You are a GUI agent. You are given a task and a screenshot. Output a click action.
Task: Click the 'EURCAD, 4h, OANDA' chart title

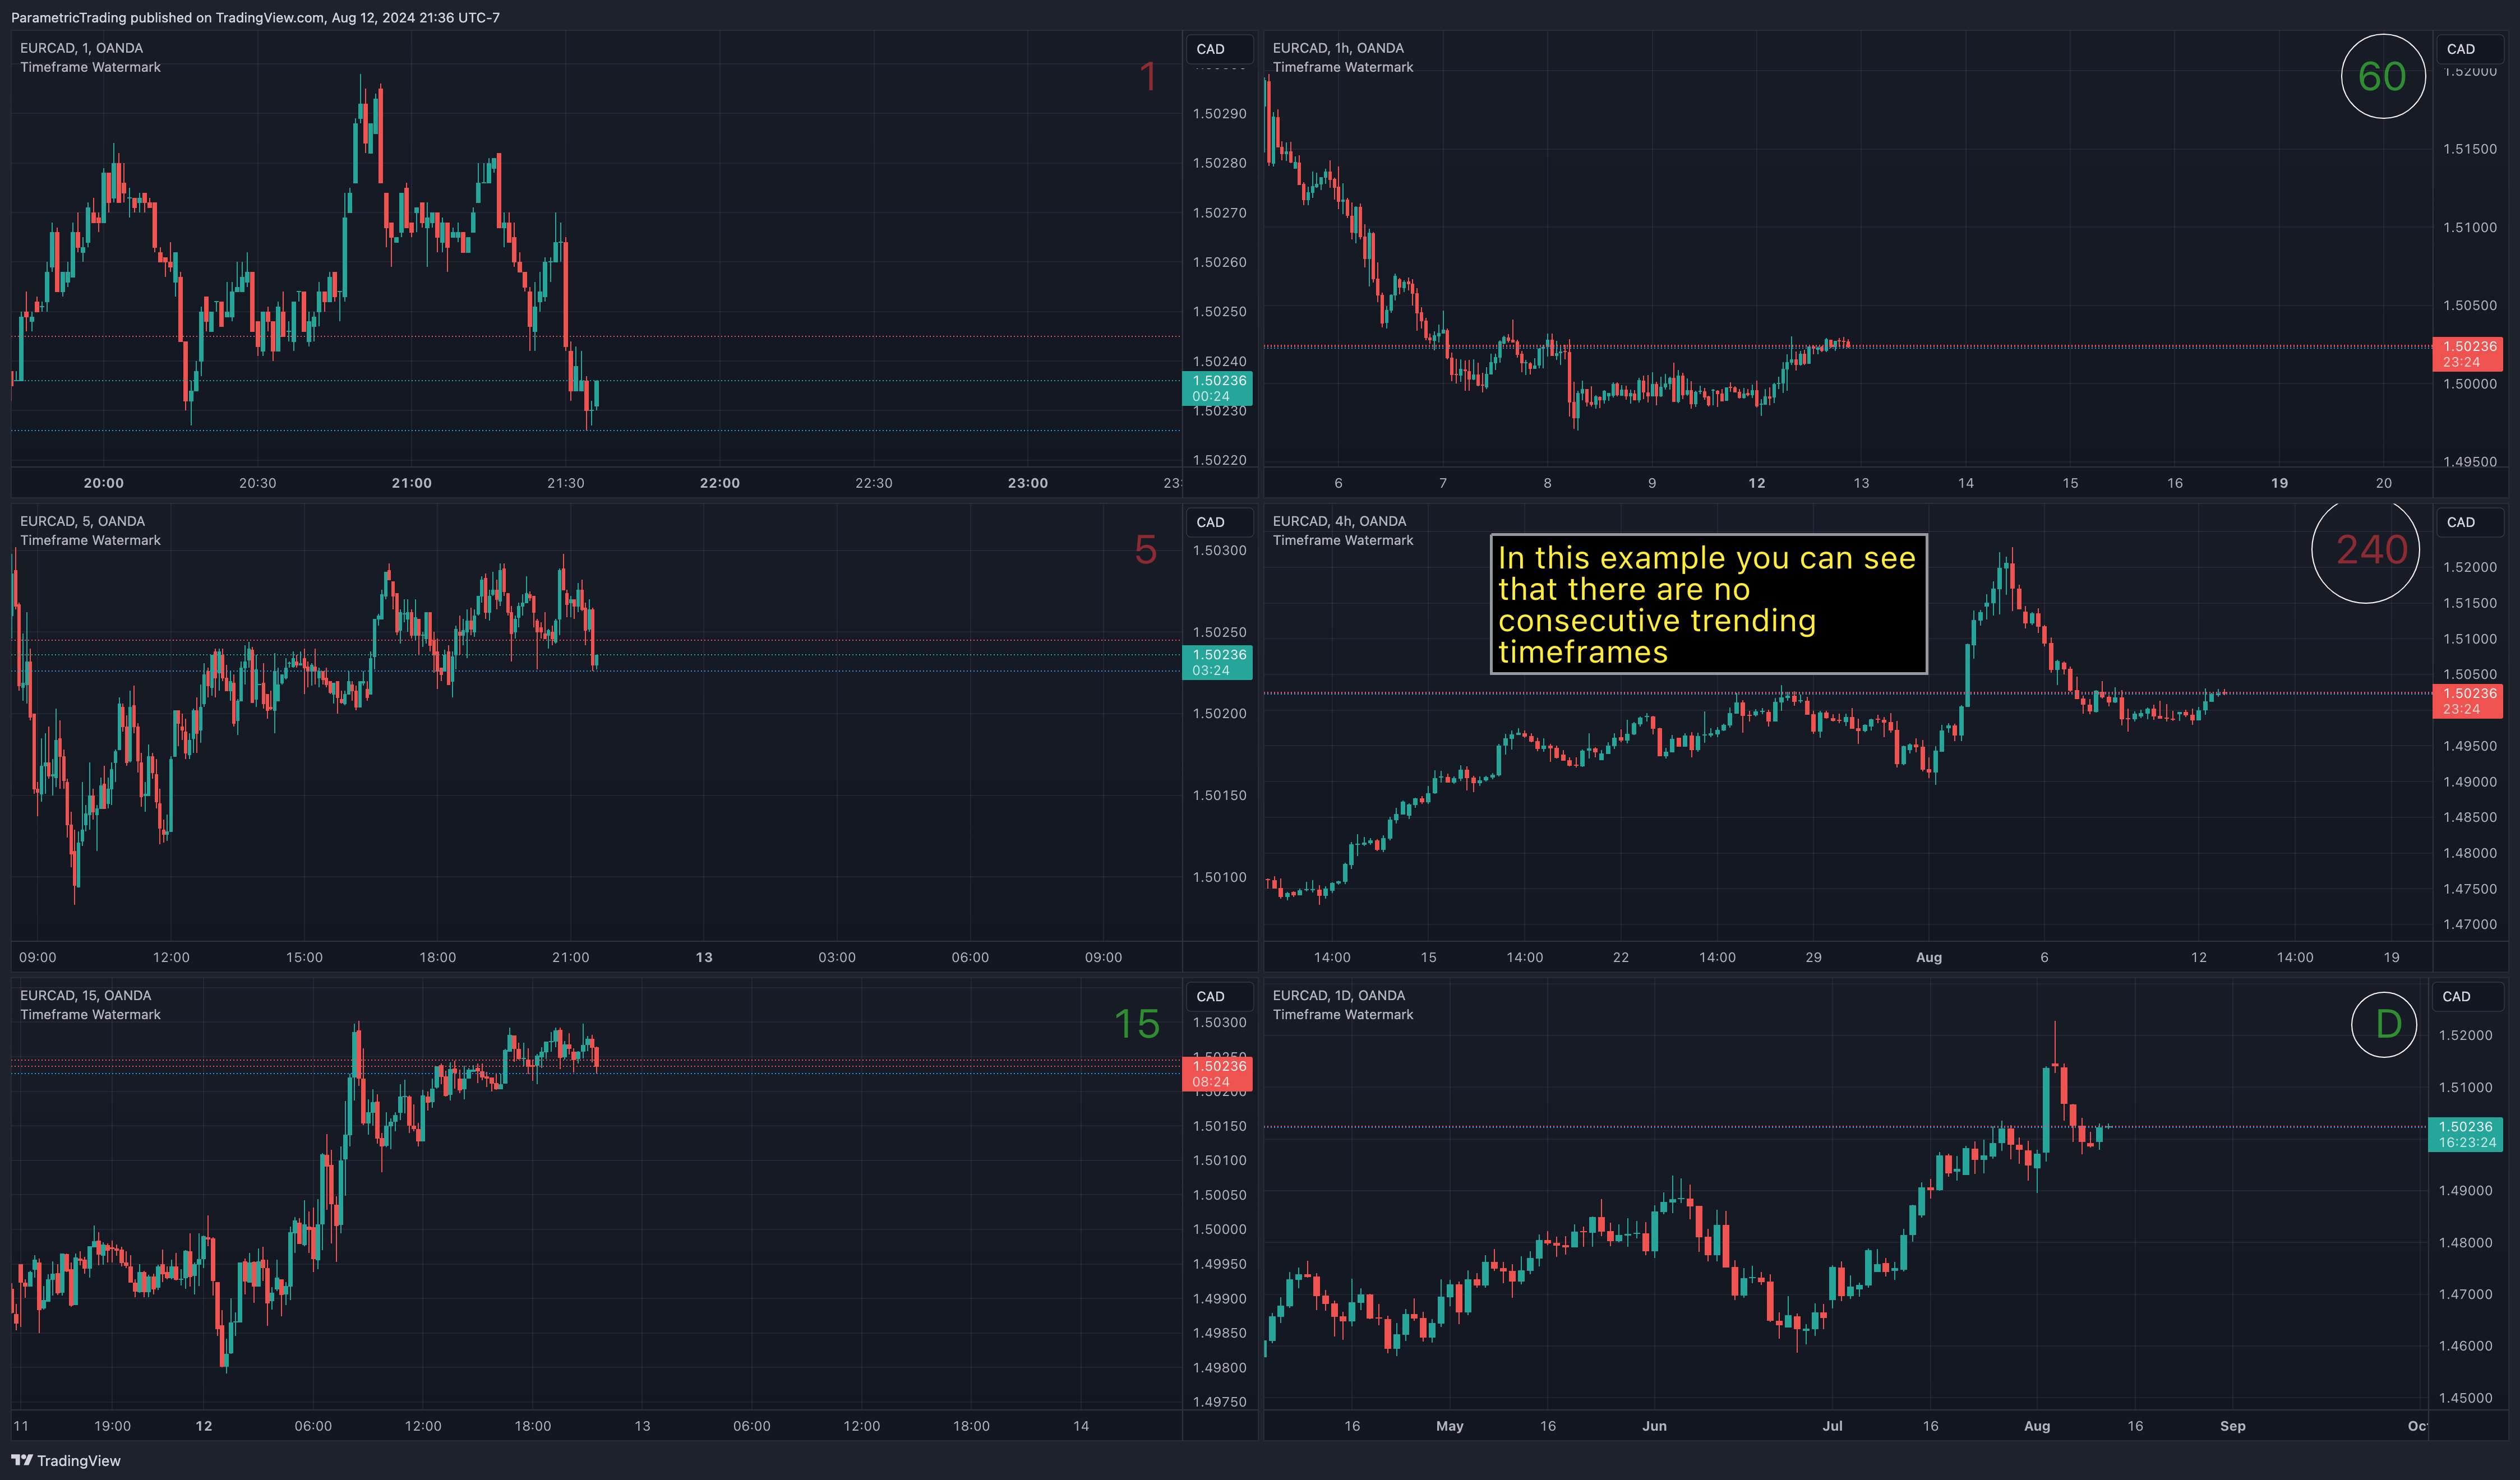point(1339,521)
